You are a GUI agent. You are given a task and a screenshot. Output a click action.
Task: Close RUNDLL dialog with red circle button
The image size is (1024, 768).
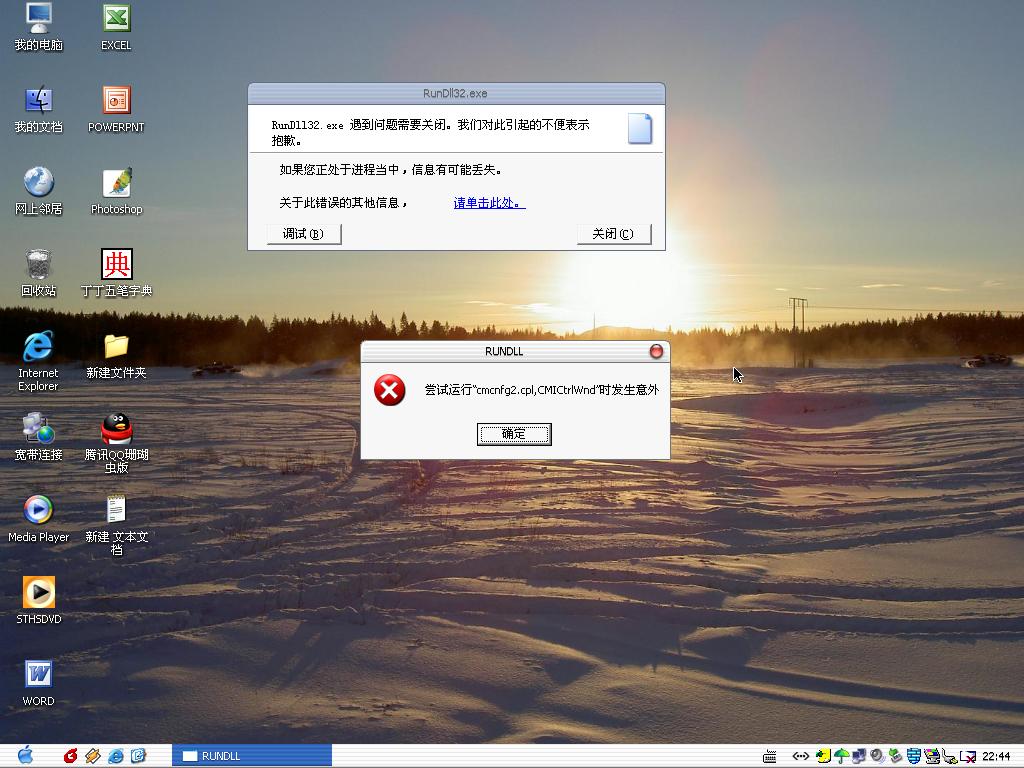656,351
